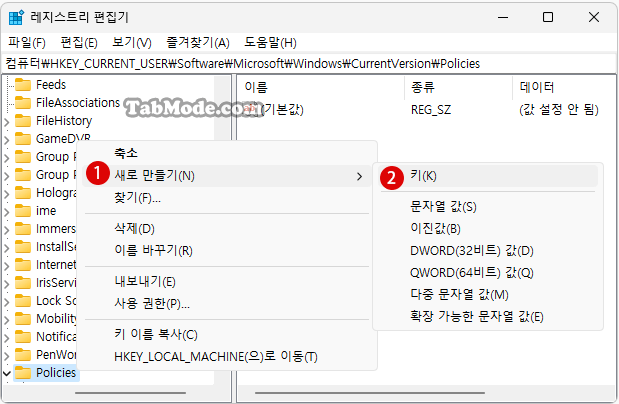Click the REG_SZ type cell
The width and height of the screenshot is (619, 404).
pos(431,110)
